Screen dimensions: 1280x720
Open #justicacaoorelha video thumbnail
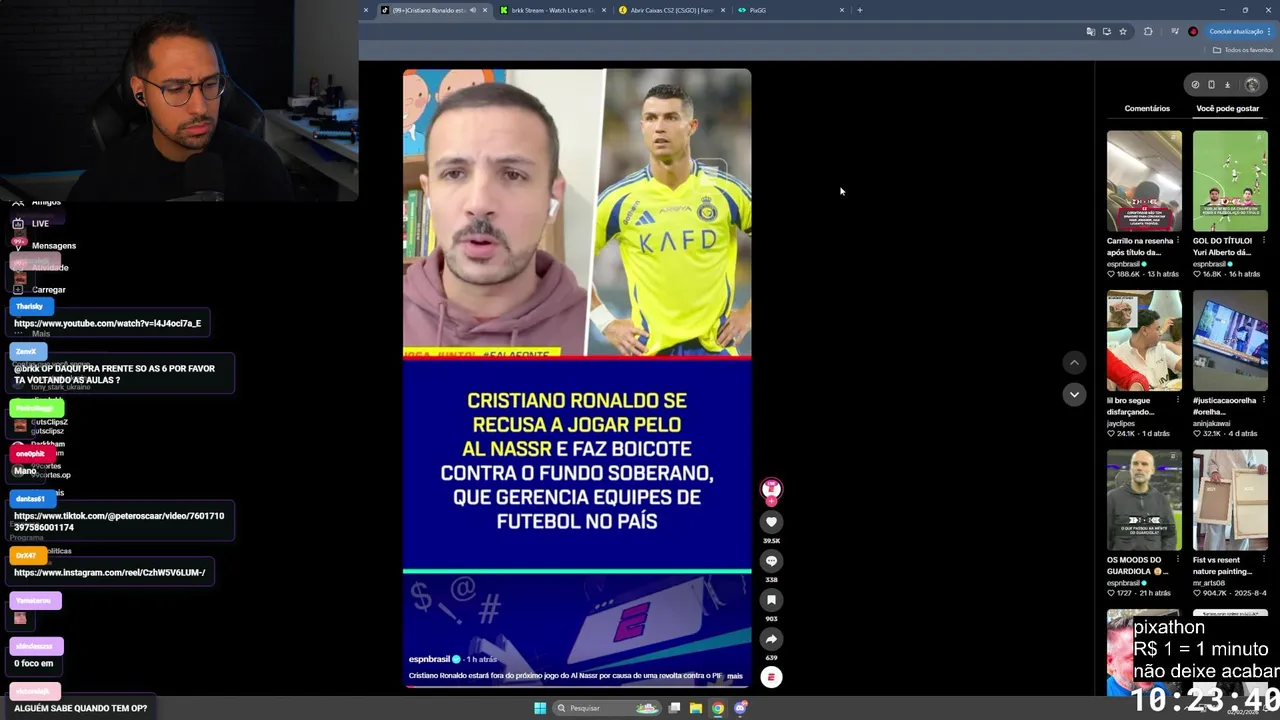click(1230, 341)
